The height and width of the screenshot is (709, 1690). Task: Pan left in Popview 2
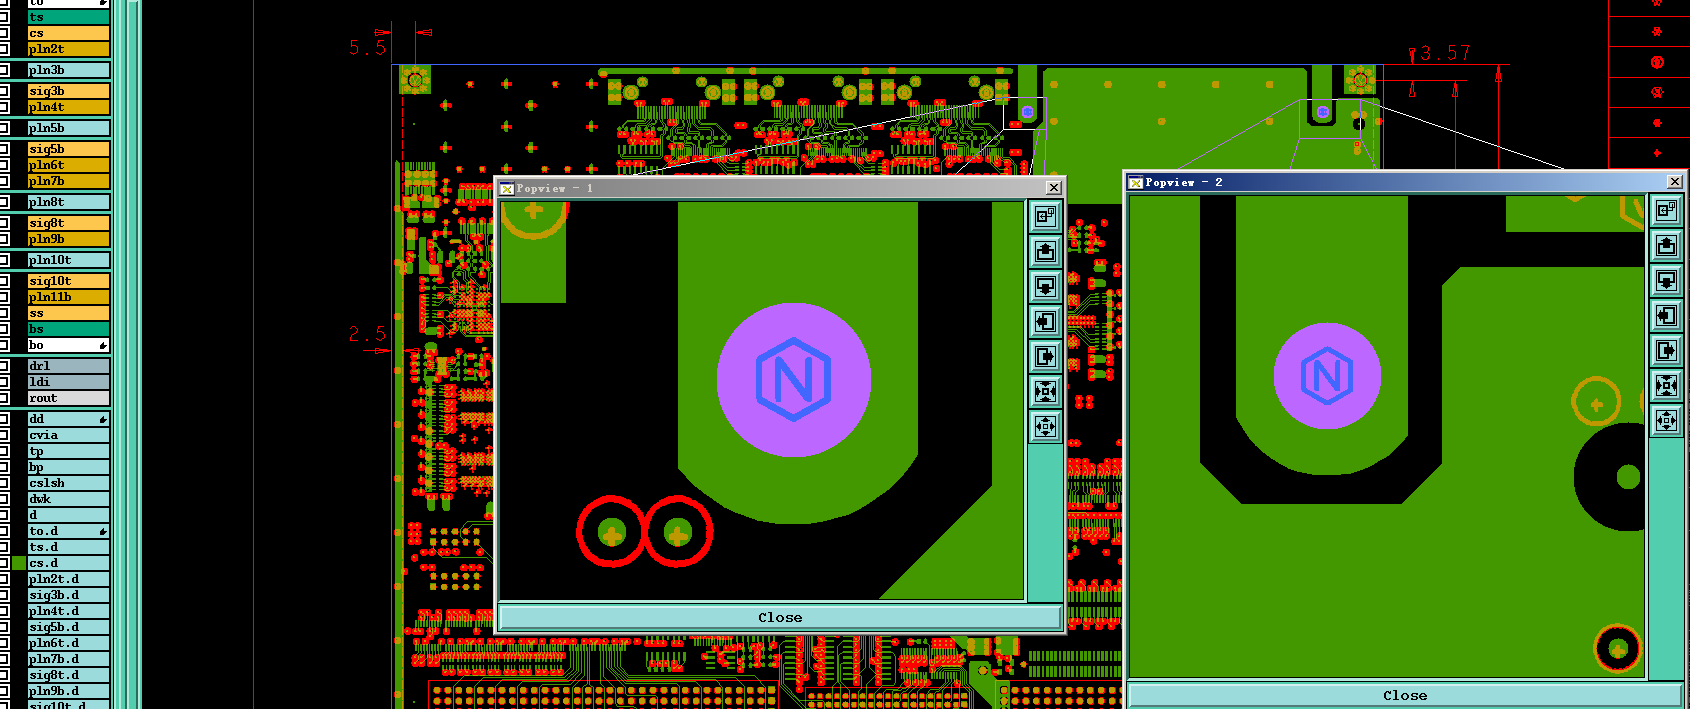1666,315
